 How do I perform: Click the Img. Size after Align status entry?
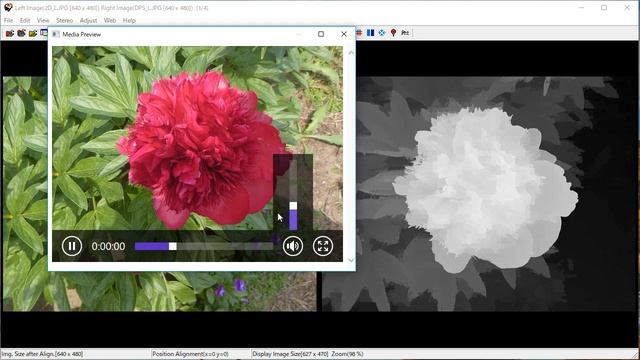click(x=42, y=354)
